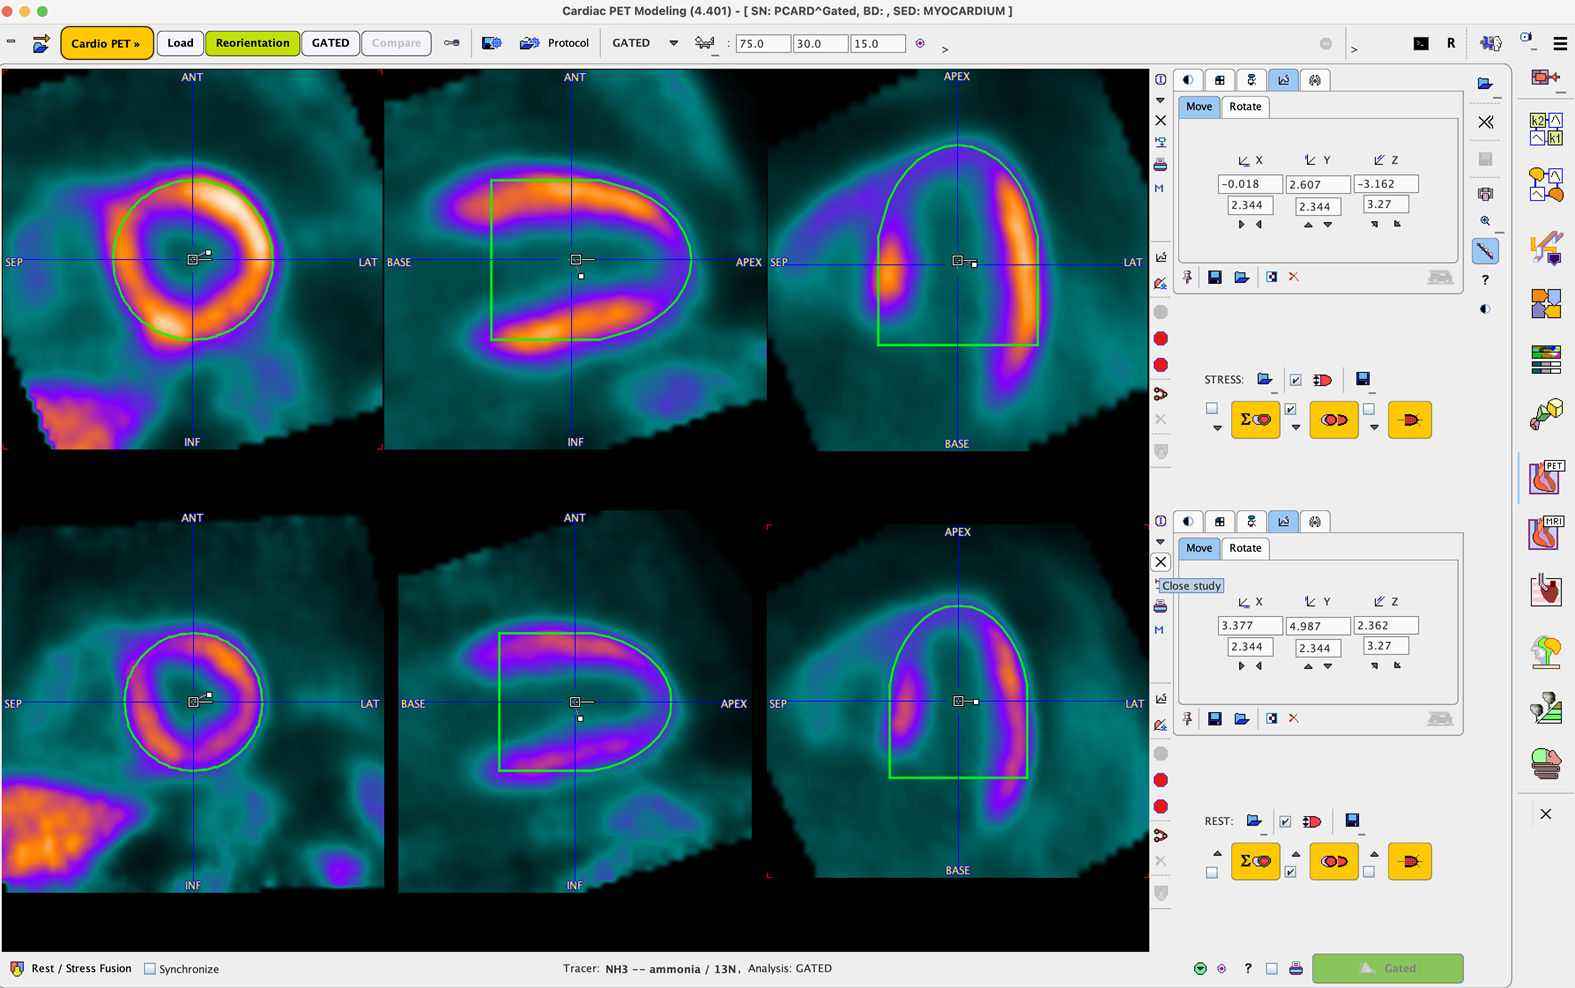Viewport: 1575px width, 988px height.
Task: Close the rest study with X icon
Action: (x=1161, y=562)
